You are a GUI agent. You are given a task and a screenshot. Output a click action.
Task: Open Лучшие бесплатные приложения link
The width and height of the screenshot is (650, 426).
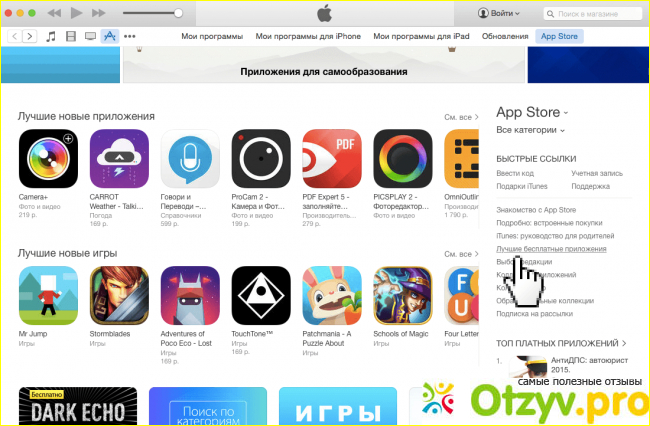coord(551,249)
